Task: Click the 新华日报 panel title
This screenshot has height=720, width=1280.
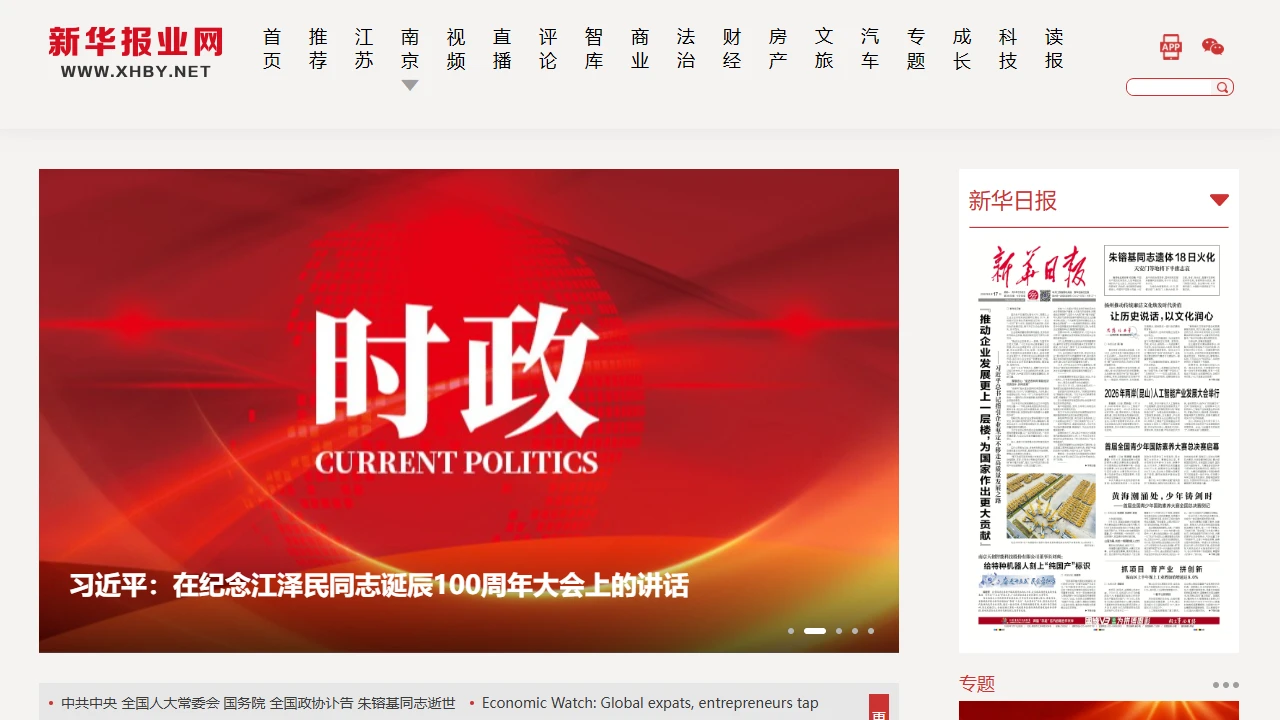Action: coord(1013,200)
